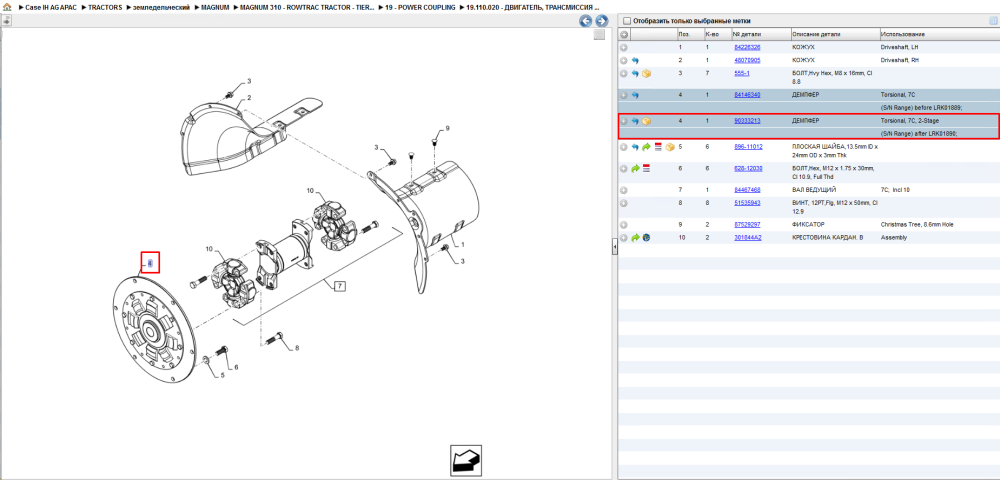The height and width of the screenshot is (480, 1000).
Task: Click red list icon in row 628-12030
Action: coord(646,169)
